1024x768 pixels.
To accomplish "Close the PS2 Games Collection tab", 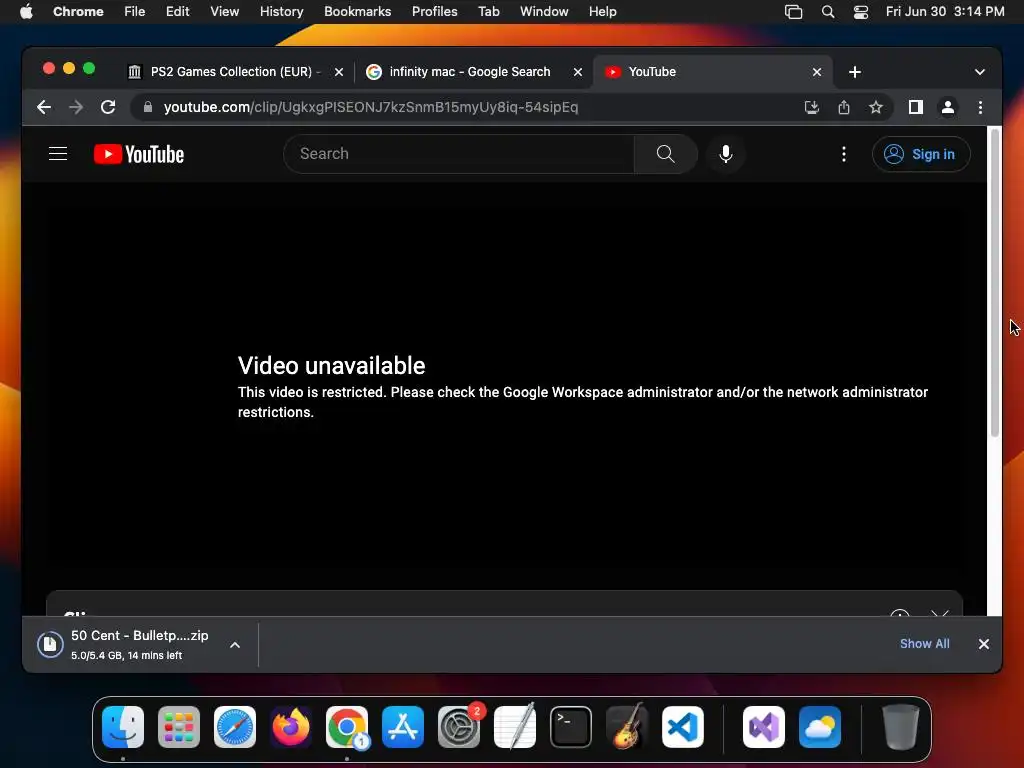I will (x=339, y=72).
